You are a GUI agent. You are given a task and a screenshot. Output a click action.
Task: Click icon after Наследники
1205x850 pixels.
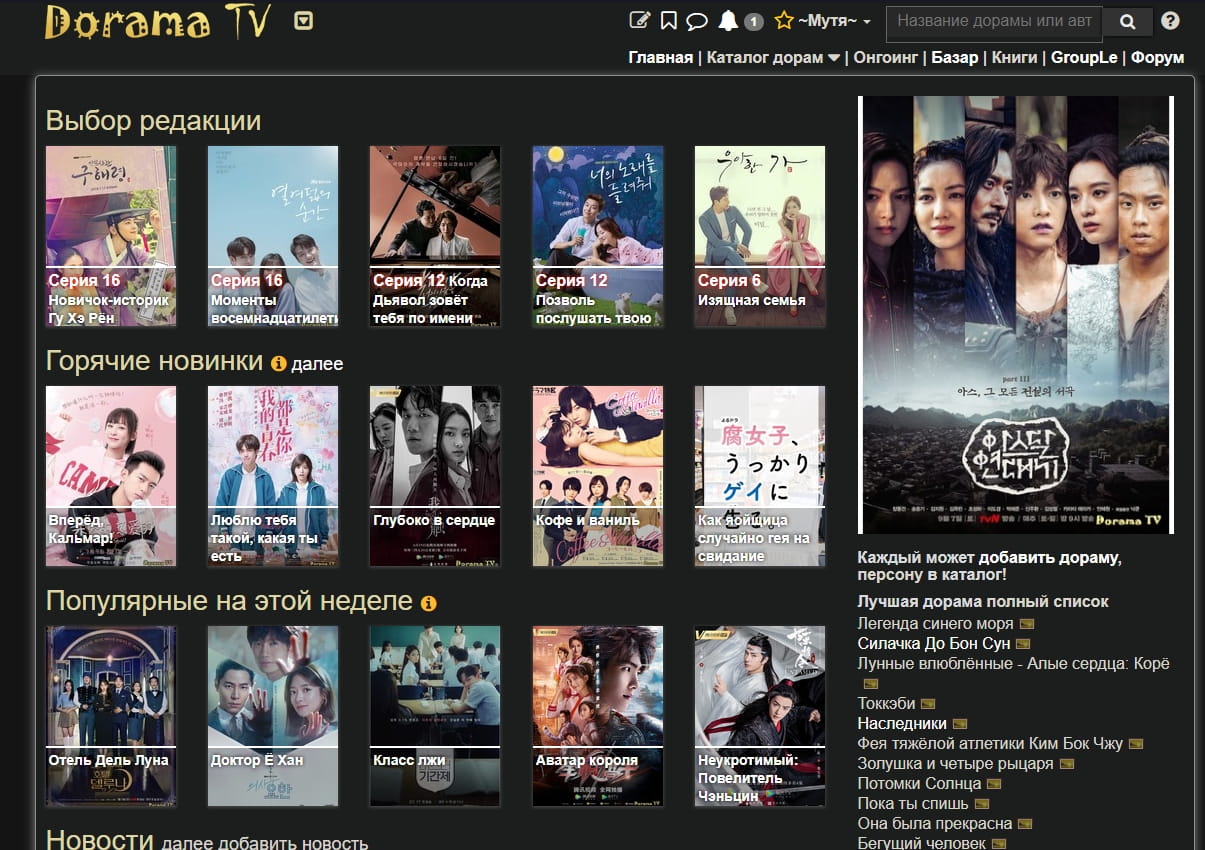960,724
